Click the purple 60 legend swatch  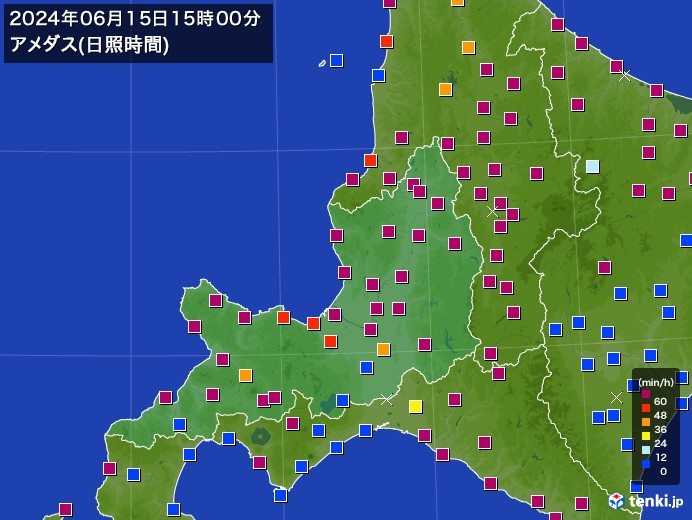[646, 394]
